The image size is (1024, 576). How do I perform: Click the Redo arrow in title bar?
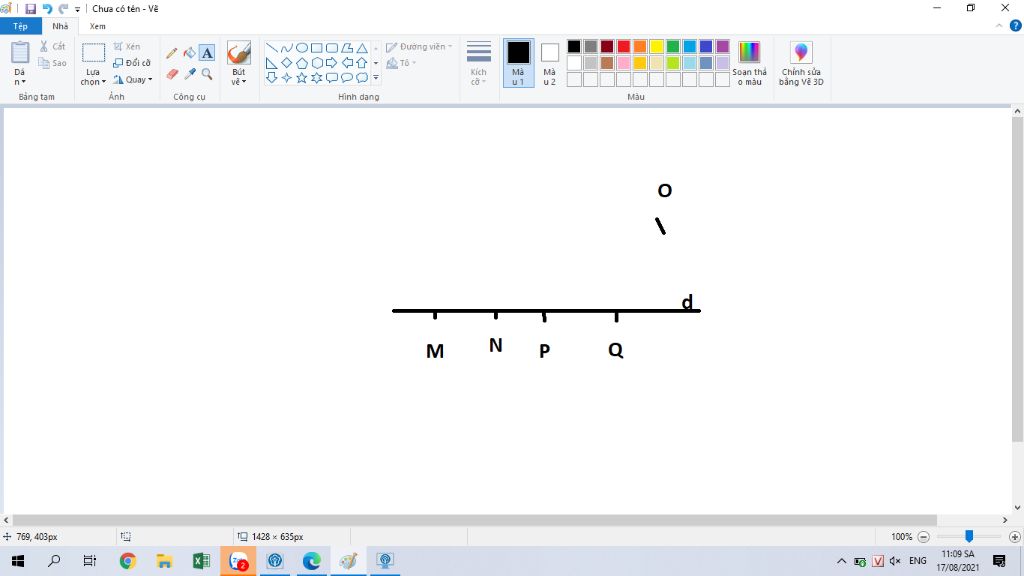click(x=63, y=8)
